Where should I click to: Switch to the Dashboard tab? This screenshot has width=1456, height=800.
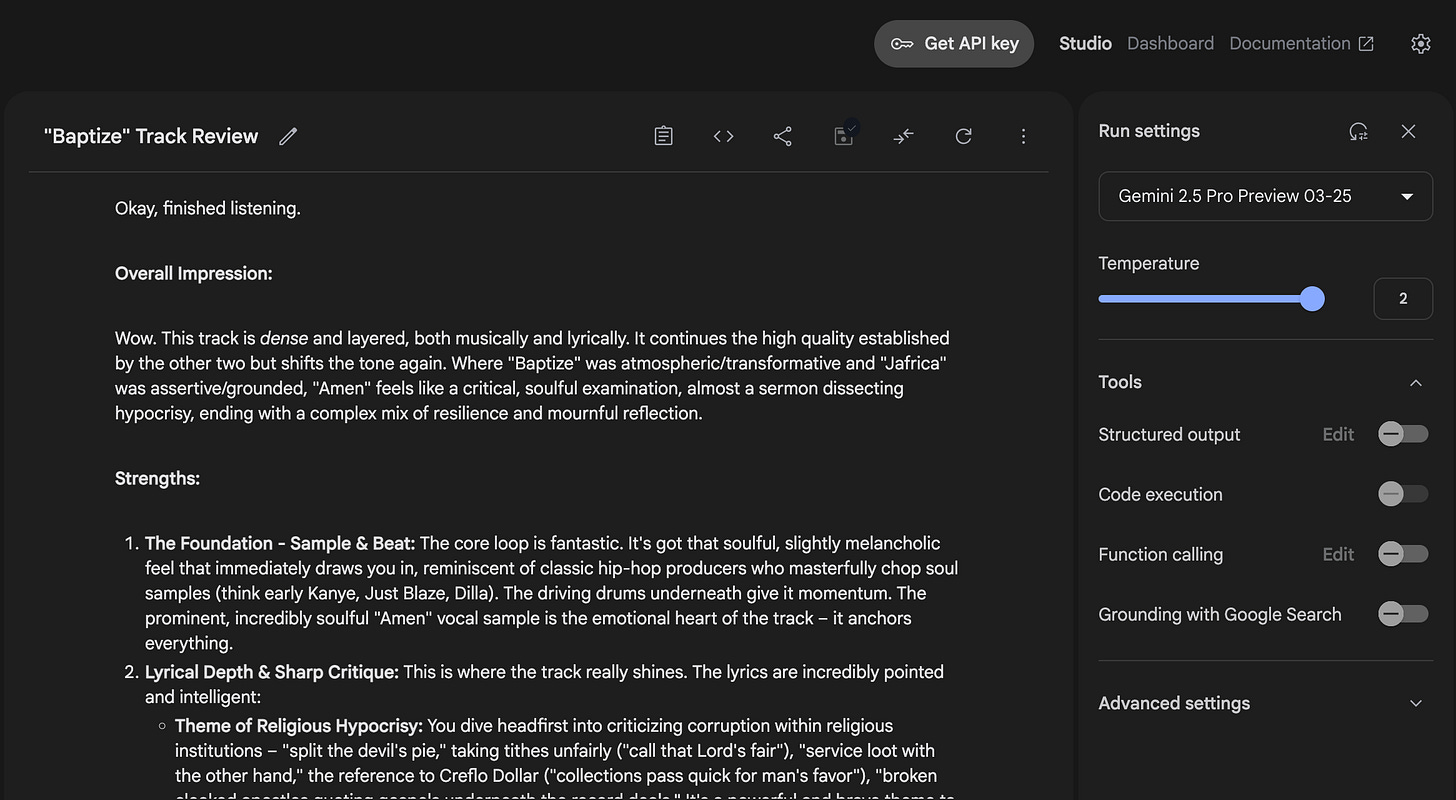[x=1170, y=44]
